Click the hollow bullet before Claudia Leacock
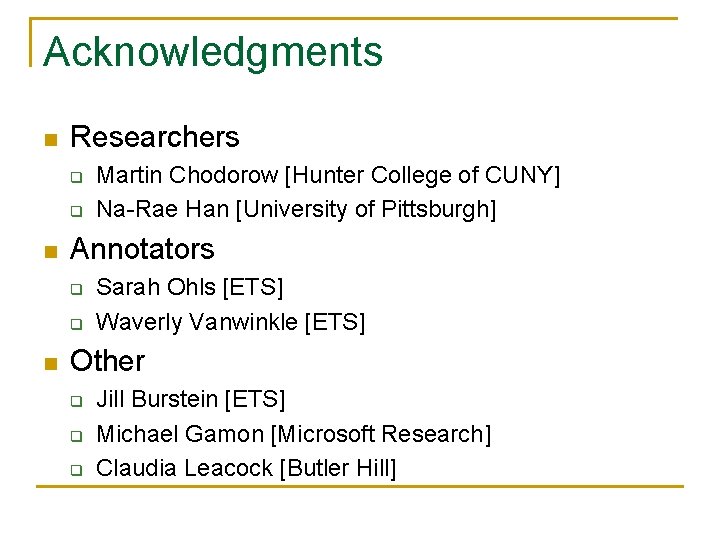Viewport: 720px width, 540px height. pos(74,470)
